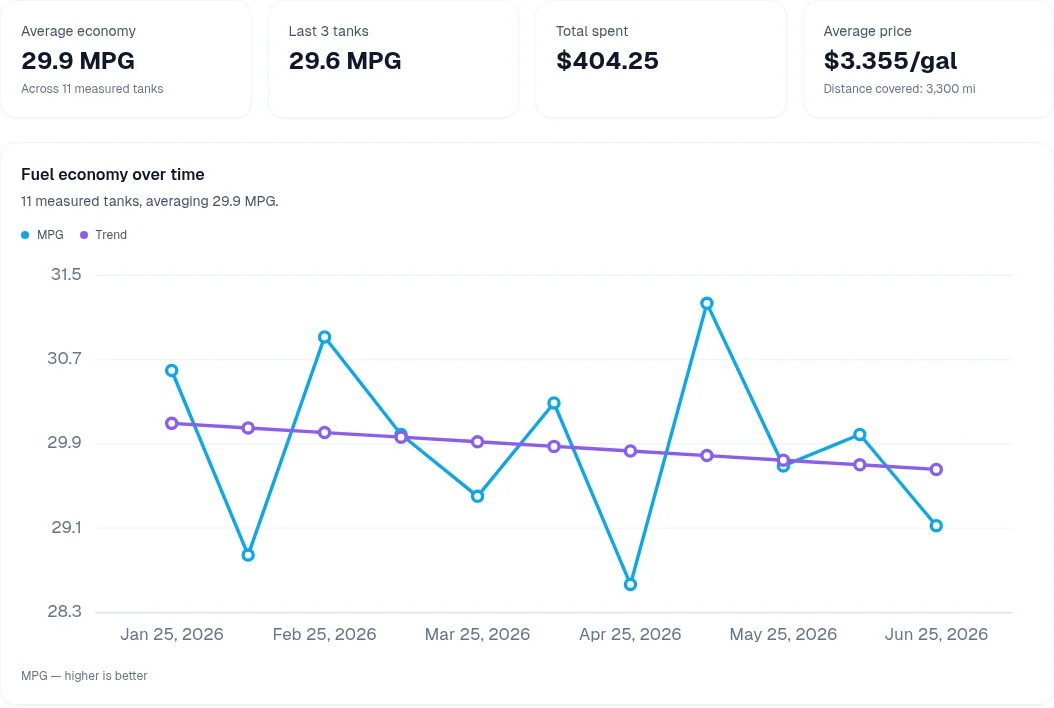The width and height of the screenshot is (1054, 708).
Task: Click the '29.1' y-axis label
Action: [x=66, y=527]
